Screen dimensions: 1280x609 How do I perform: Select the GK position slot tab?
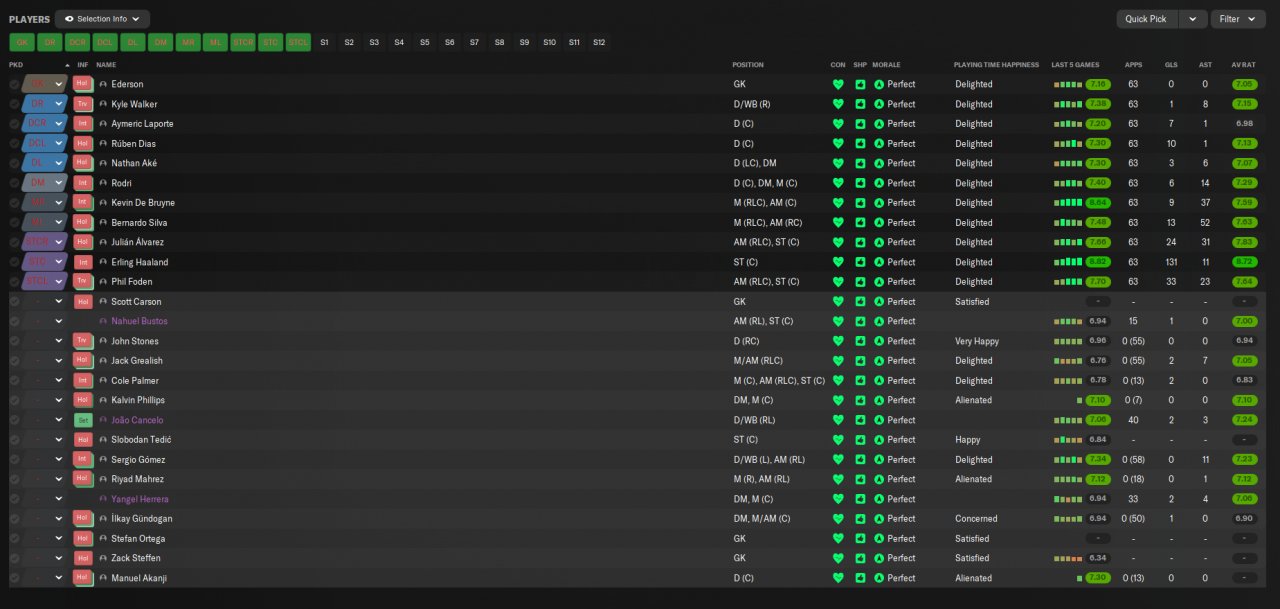22,42
